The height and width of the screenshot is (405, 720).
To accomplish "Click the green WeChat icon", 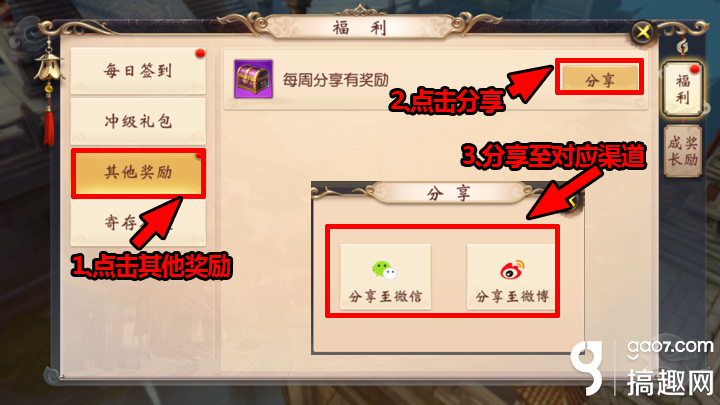I will point(385,270).
